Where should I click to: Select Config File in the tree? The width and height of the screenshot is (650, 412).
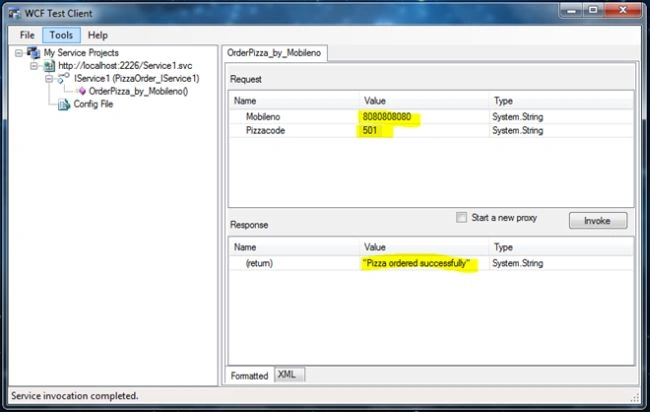click(93, 104)
